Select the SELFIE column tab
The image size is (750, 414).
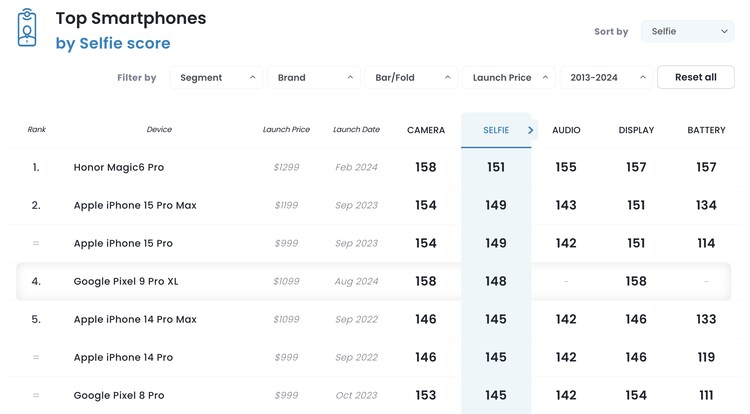(x=495, y=130)
